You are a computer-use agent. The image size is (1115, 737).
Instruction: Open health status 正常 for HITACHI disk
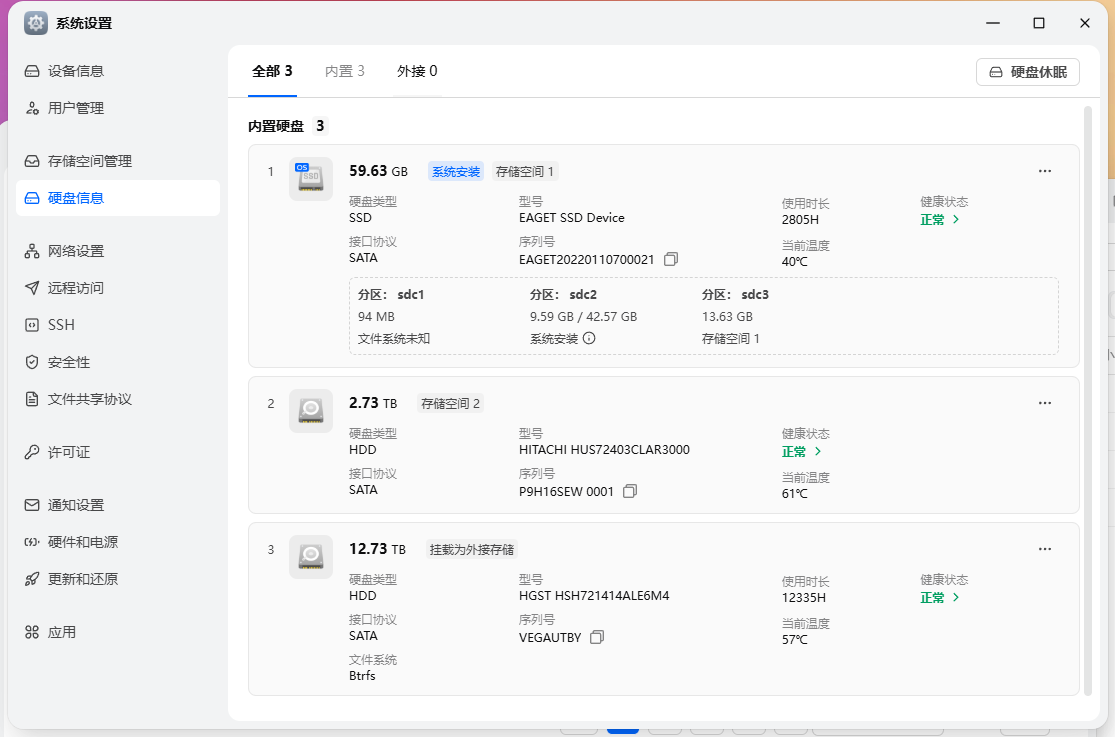click(x=801, y=451)
